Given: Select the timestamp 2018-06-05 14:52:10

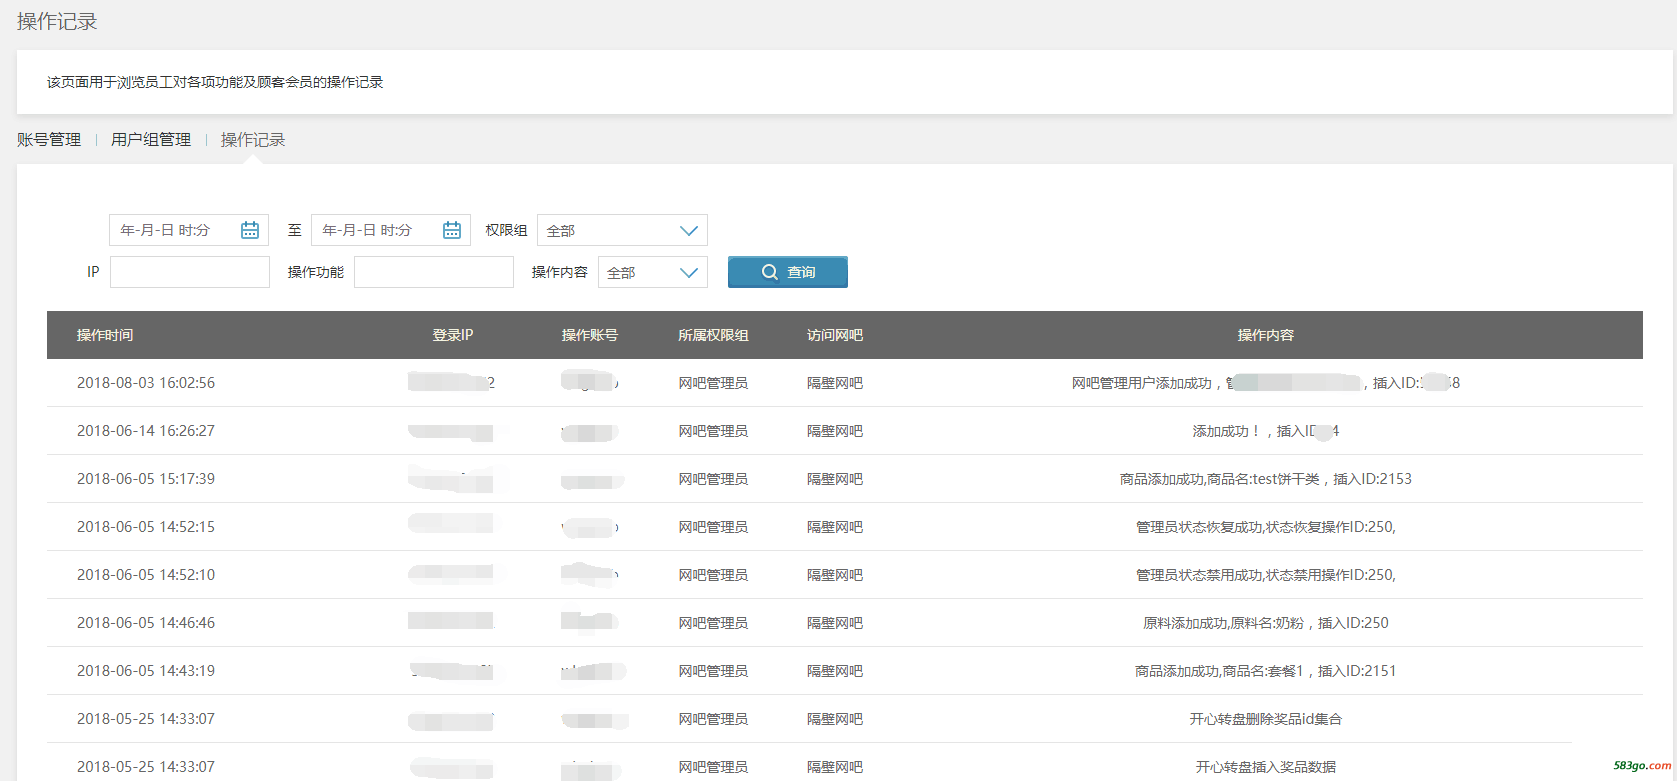Looking at the screenshot, I should [x=146, y=575].
